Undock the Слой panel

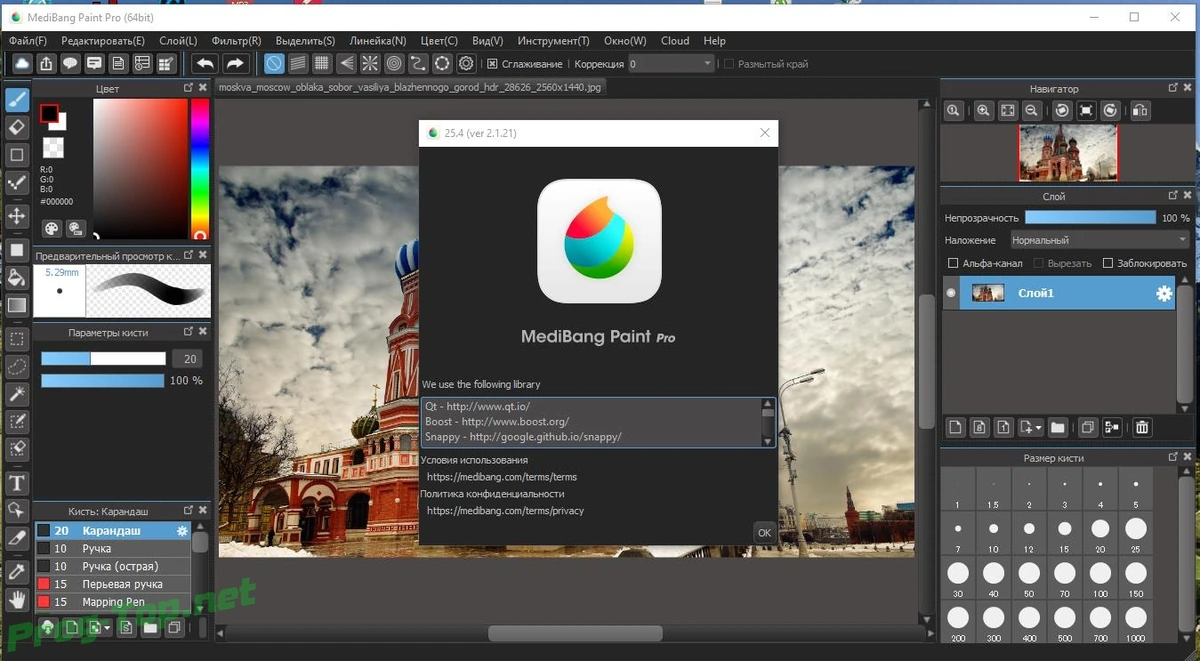coord(1173,196)
